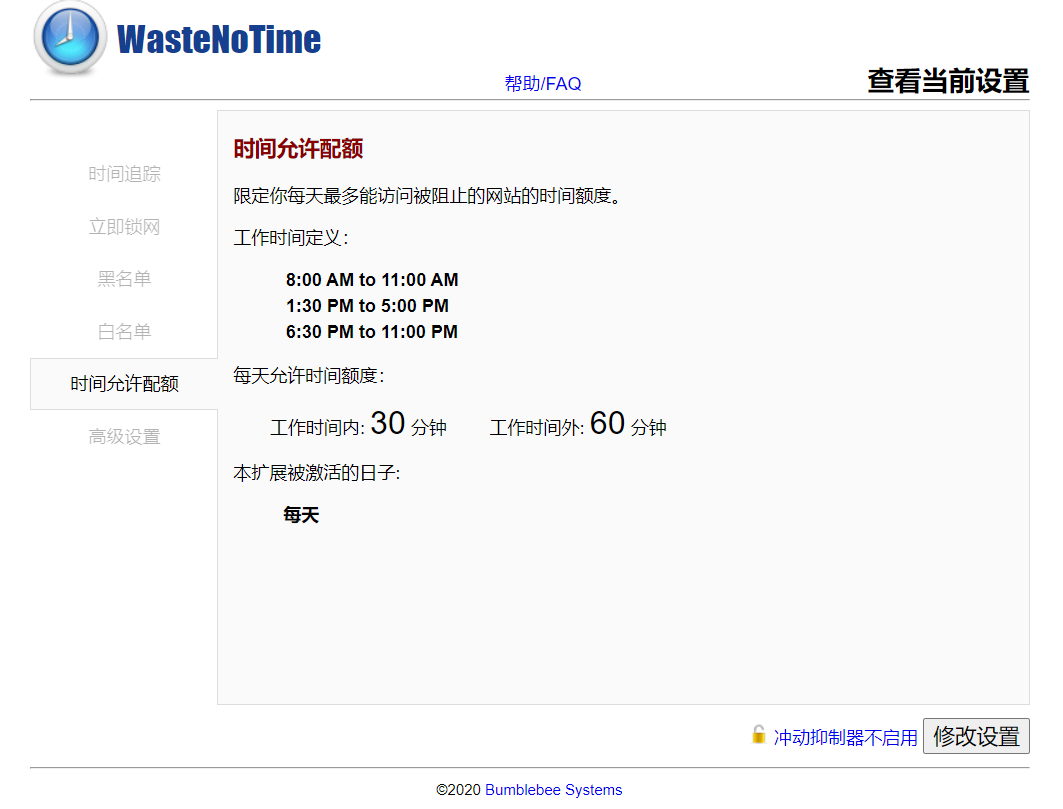1063x809 pixels.
Task: Open the 黑名单 tab
Action: pyautogui.click(x=124, y=279)
